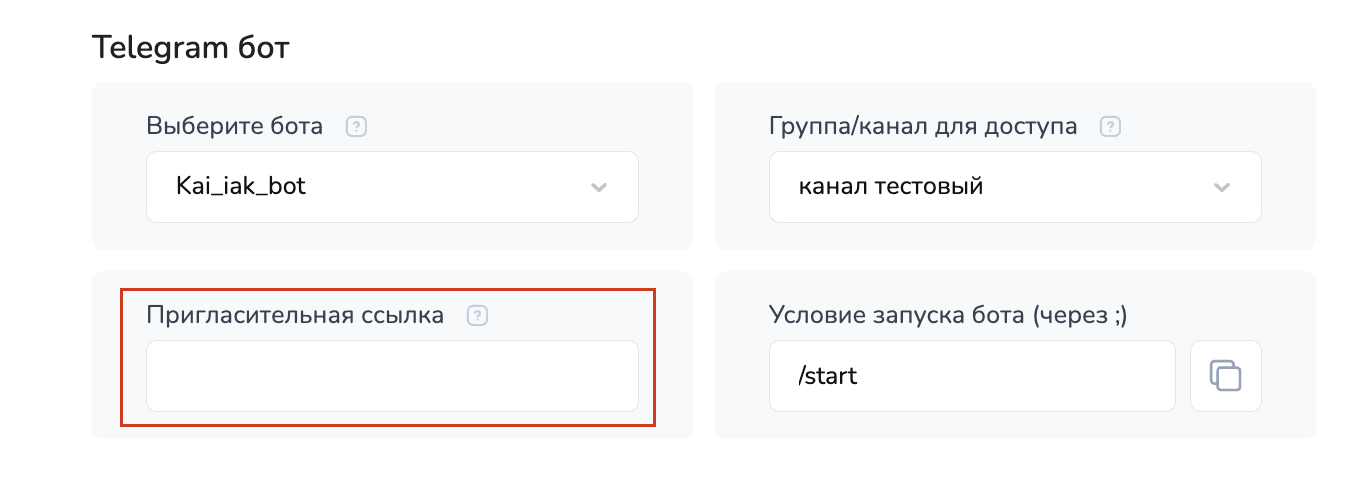
Task: Expand the chevron in Kai_iak_bot selector
Action: [599, 187]
